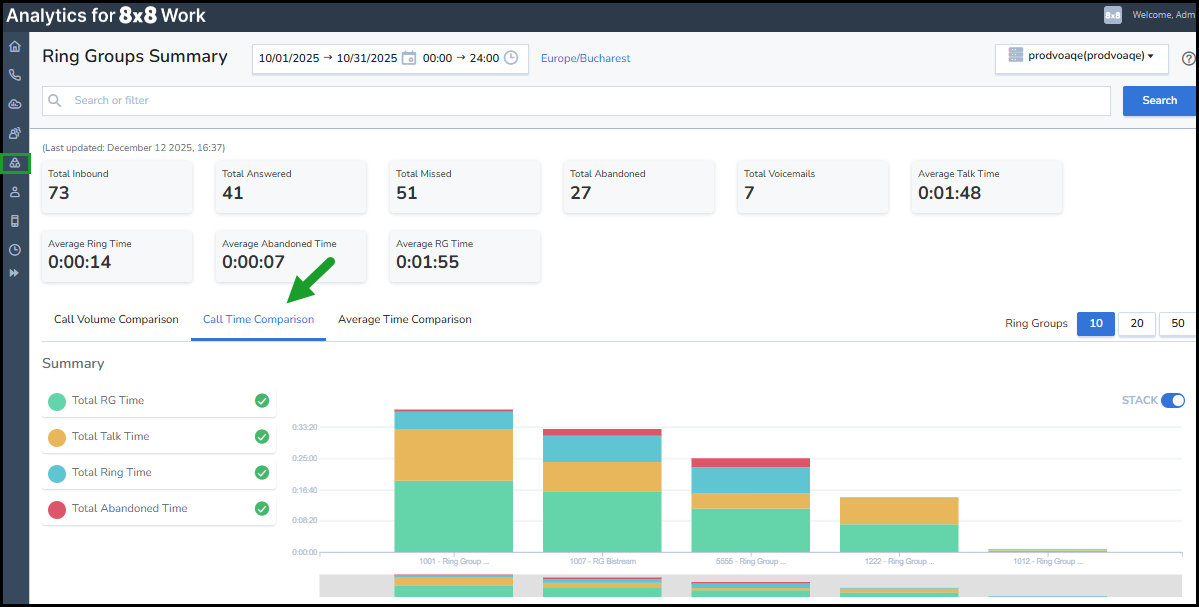Viewport: 1199px width, 607px height.
Task: Open the cloud icon in the sidebar
Action: 14,104
